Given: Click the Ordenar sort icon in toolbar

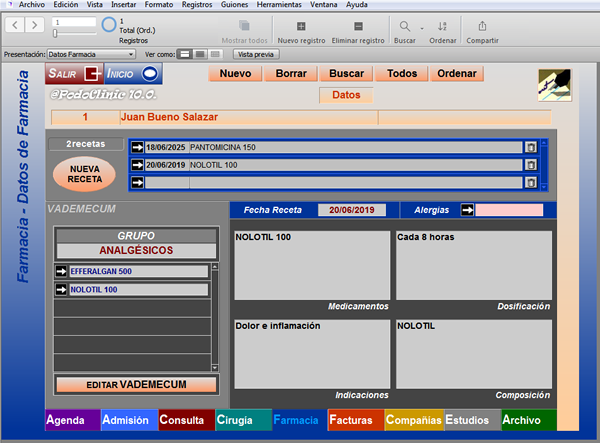Looking at the screenshot, I should click(x=442, y=26).
